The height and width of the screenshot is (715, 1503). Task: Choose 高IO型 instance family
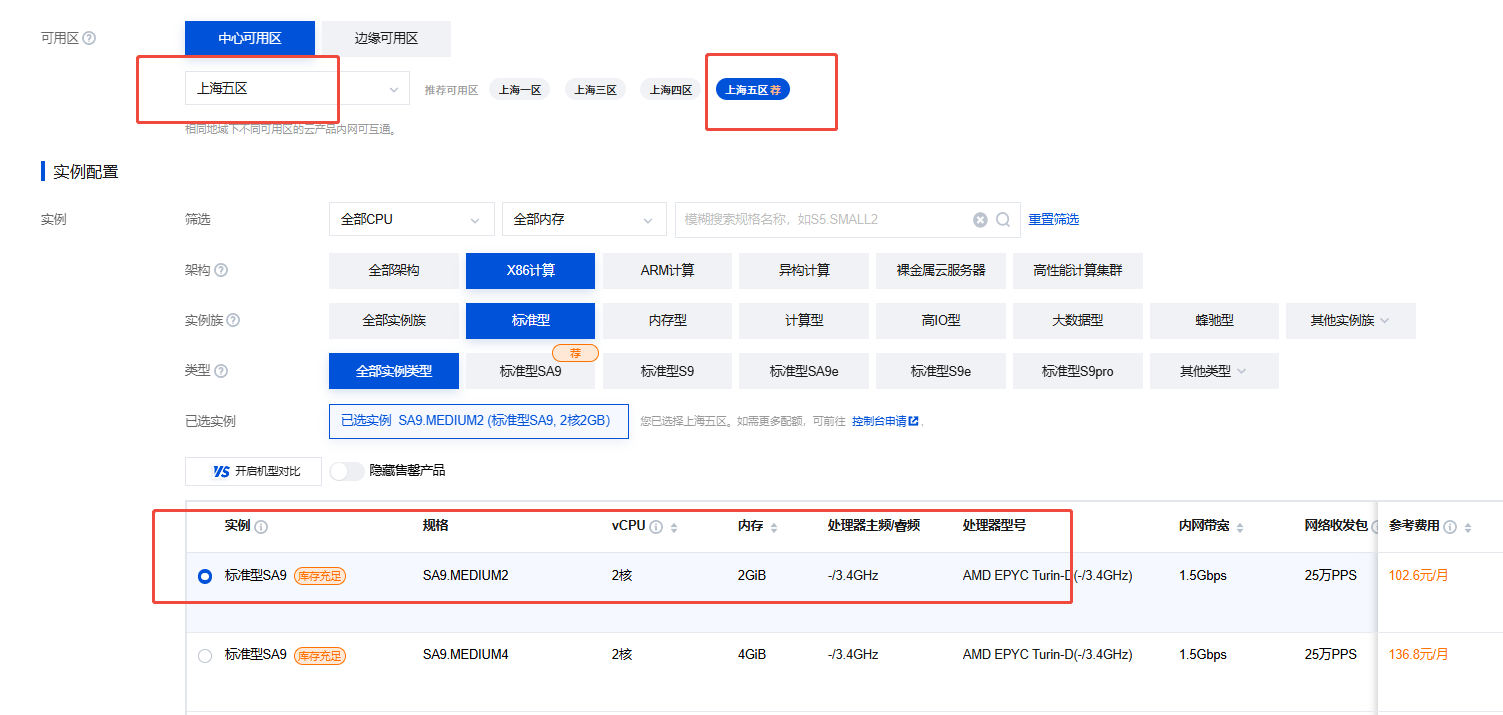[941, 321]
